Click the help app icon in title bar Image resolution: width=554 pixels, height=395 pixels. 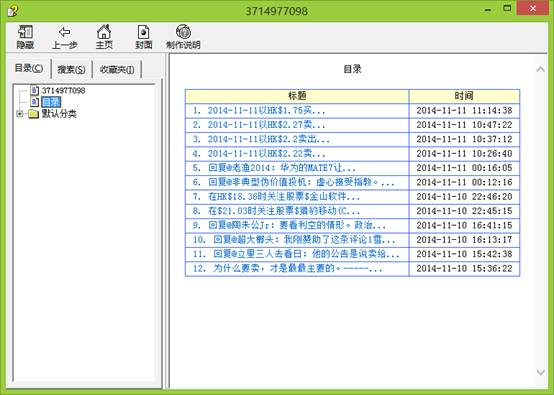pyautogui.click(x=12, y=11)
